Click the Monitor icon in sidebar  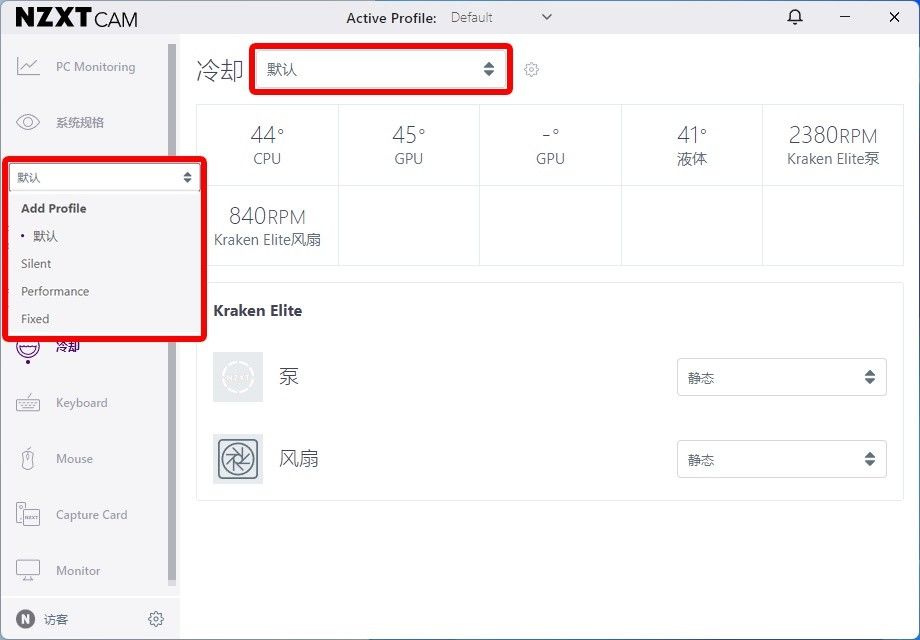point(28,570)
